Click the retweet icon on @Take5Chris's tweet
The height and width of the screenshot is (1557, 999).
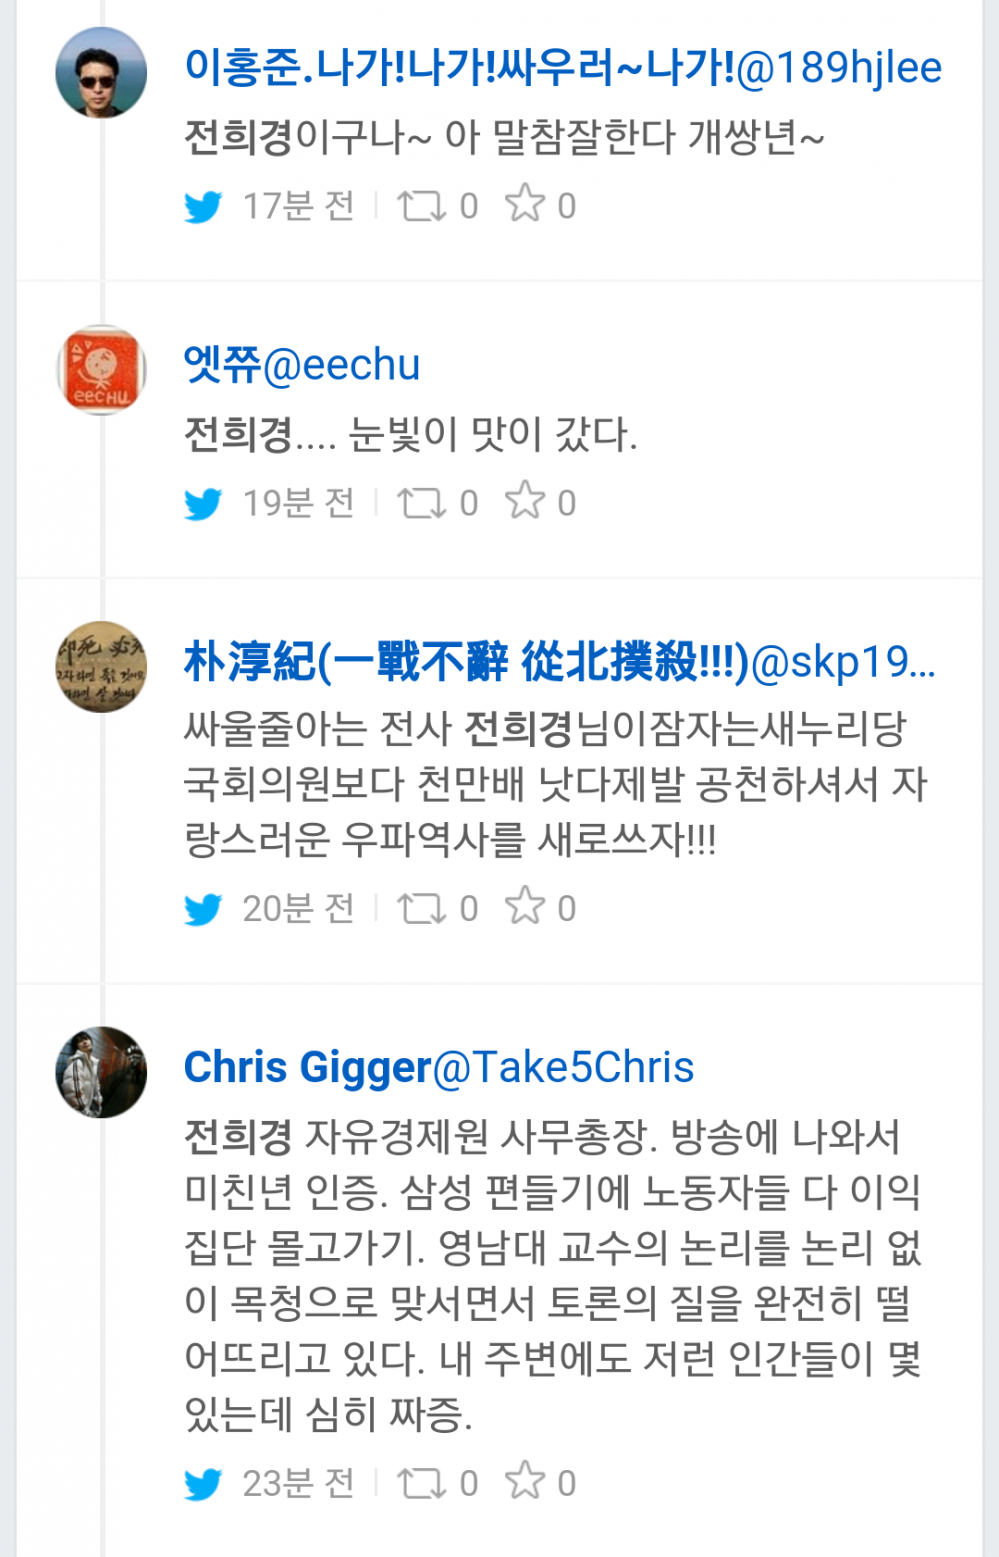pos(420,1485)
